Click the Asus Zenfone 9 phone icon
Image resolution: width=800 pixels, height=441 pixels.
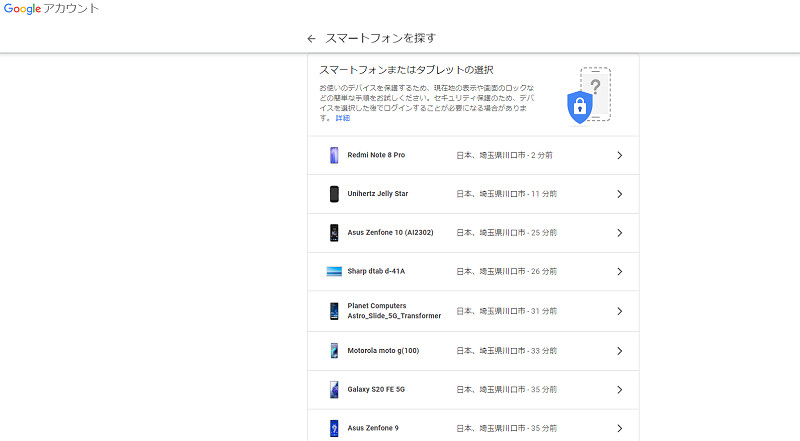pyautogui.click(x=334, y=428)
